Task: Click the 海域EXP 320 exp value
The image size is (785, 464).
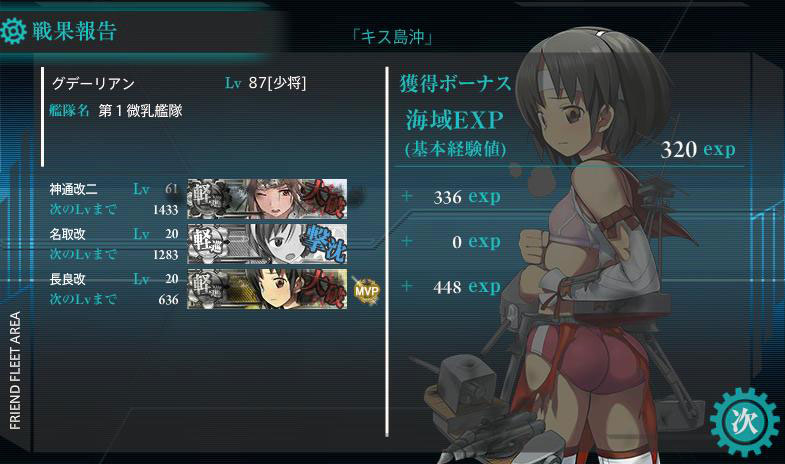Action: [x=698, y=149]
